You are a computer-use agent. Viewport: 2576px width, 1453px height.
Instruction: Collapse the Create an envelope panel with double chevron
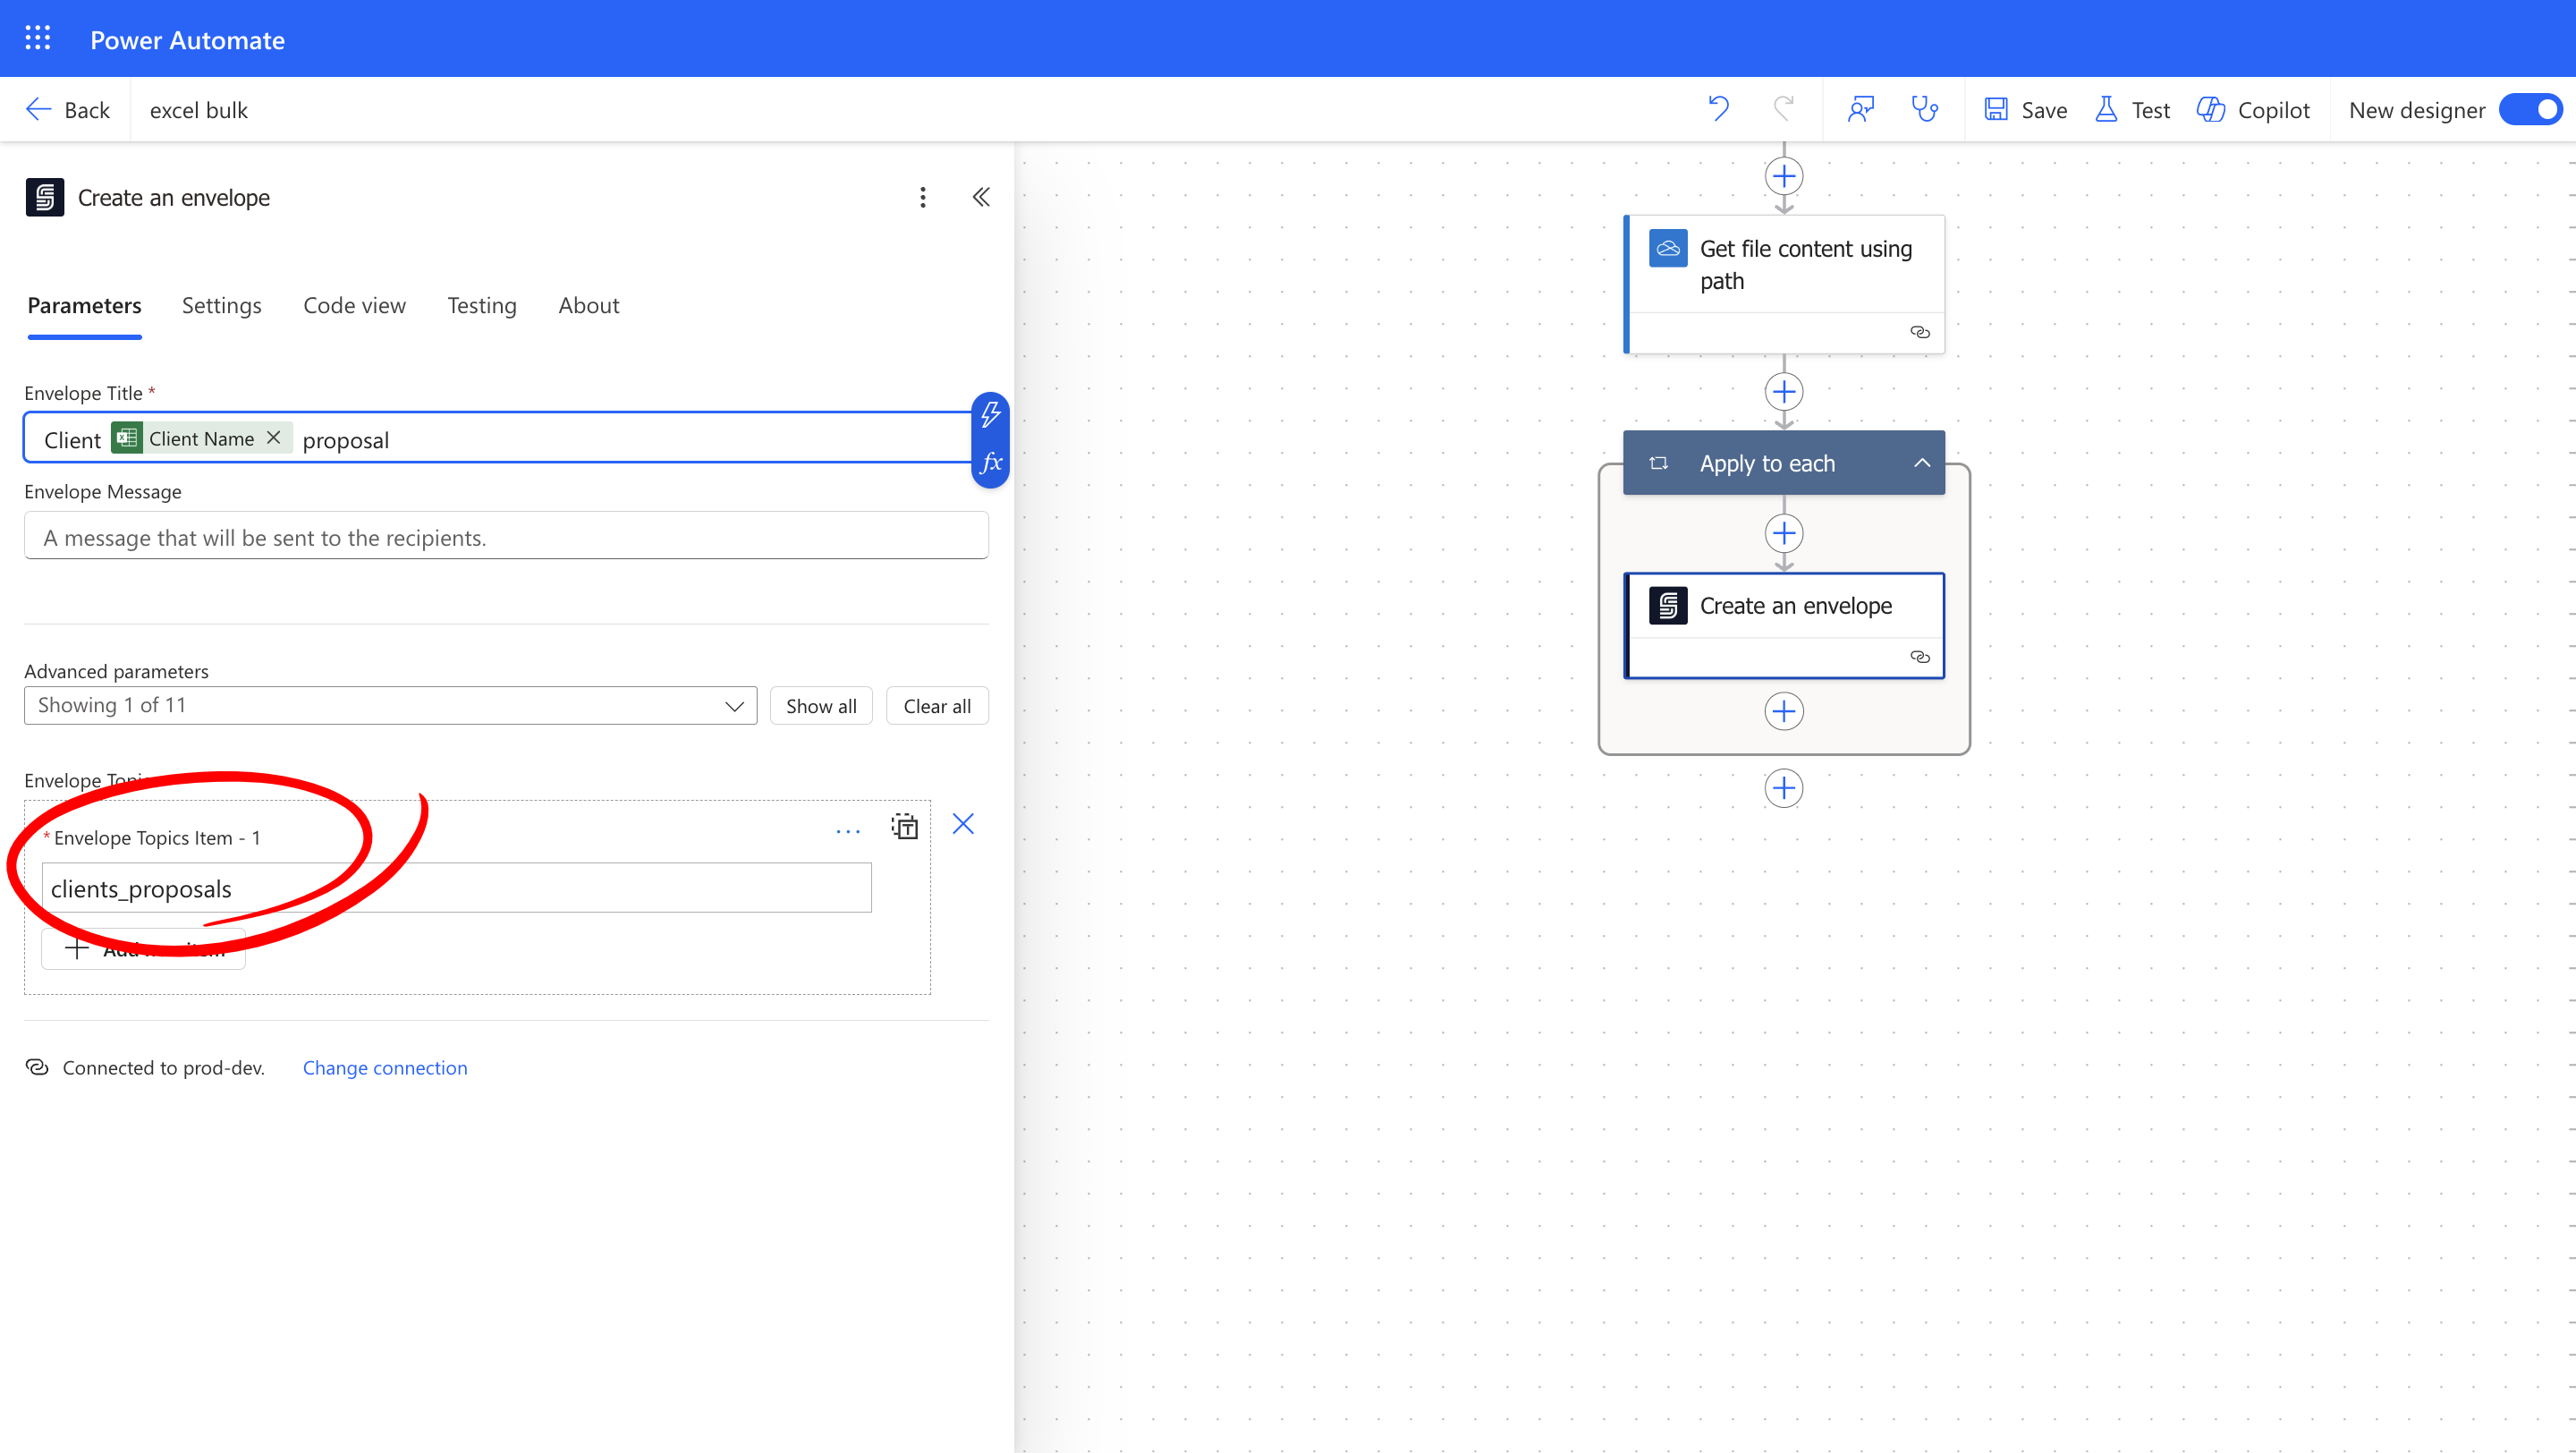(x=981, y=197)
